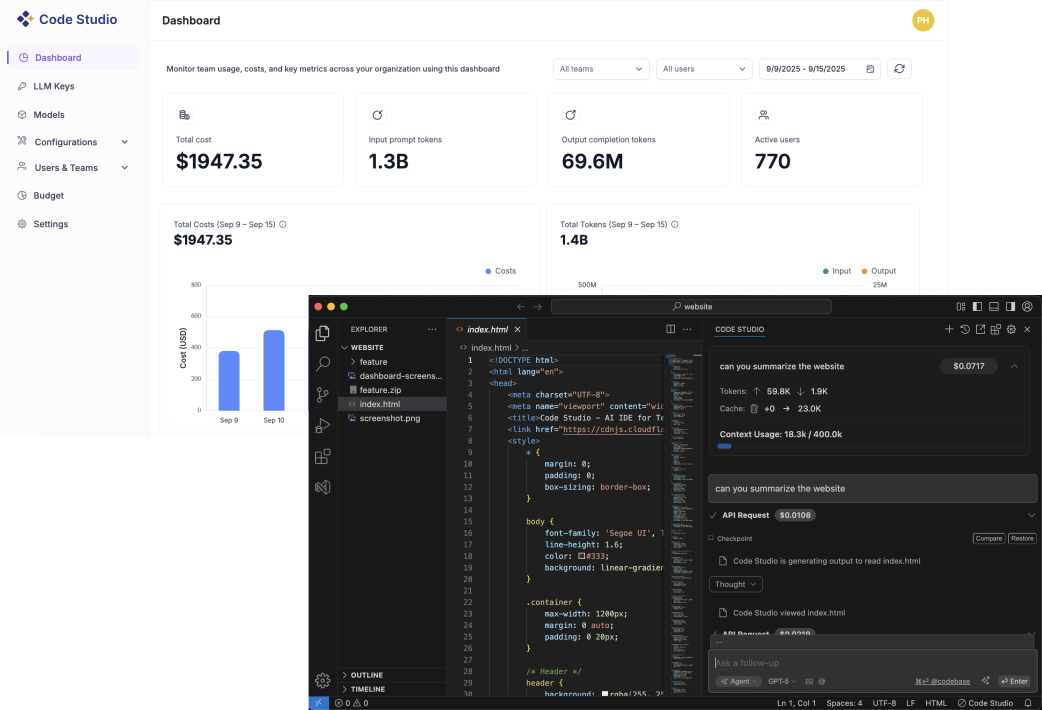Refresh dashboard metrics with the circular arrow

click(899, 69)
